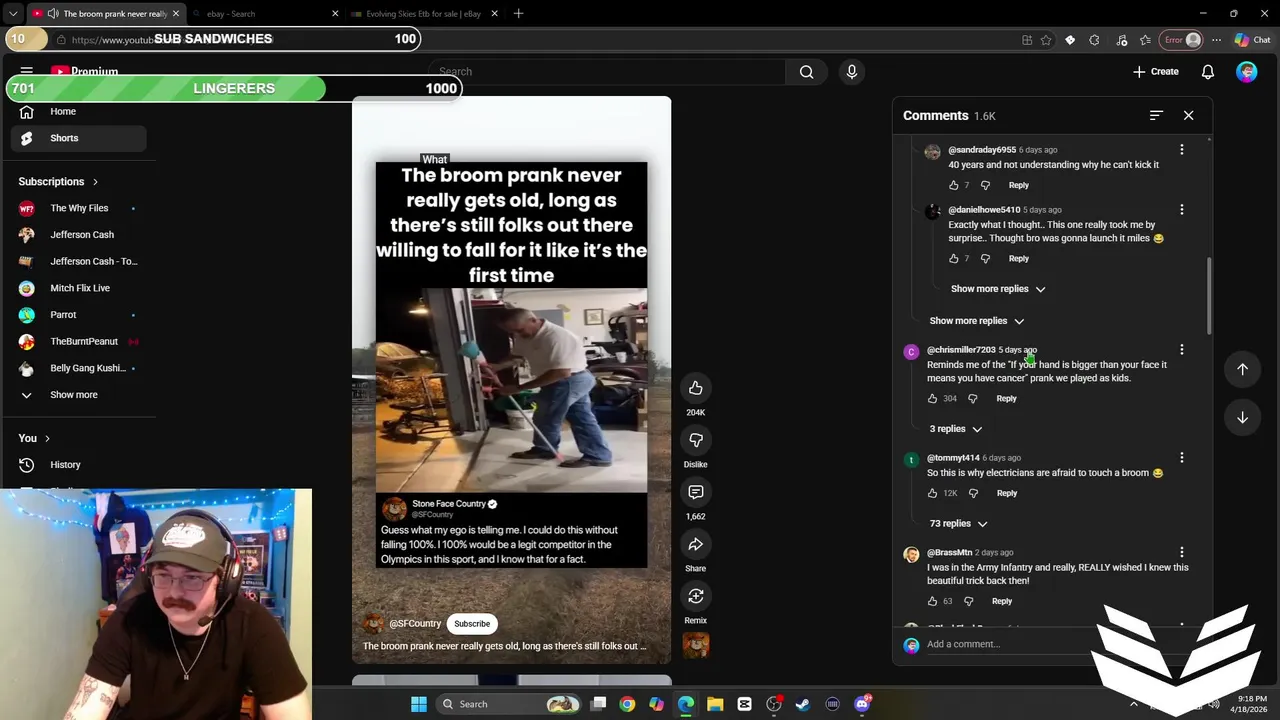This screenshot has width=1280, height=720.
Task: Open Steam from the taskbar
Action: click(802, 704)
